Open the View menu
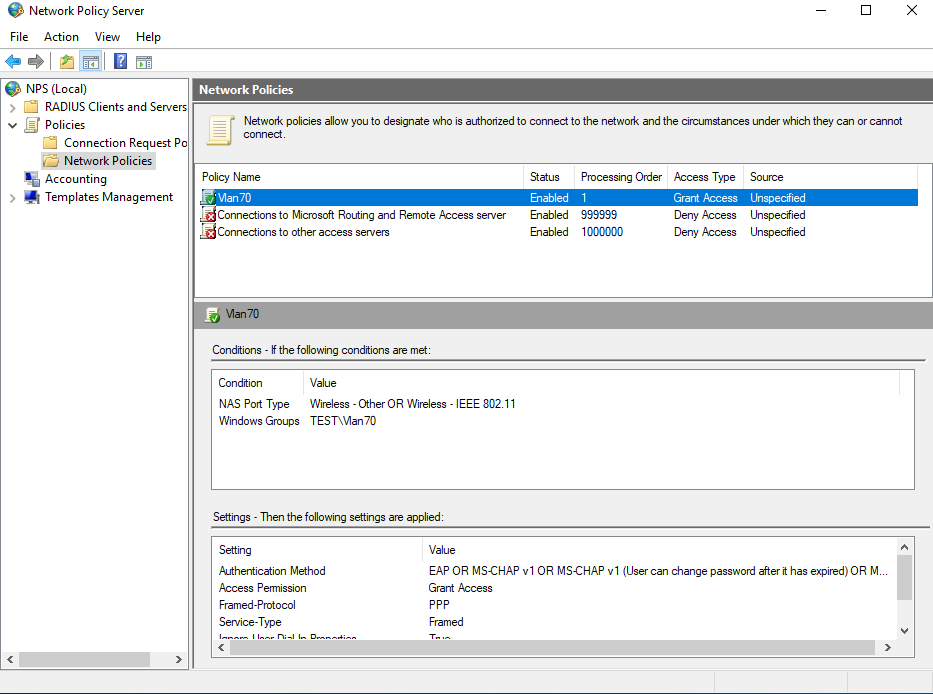 pyautogui.click(x=107, y=37)
